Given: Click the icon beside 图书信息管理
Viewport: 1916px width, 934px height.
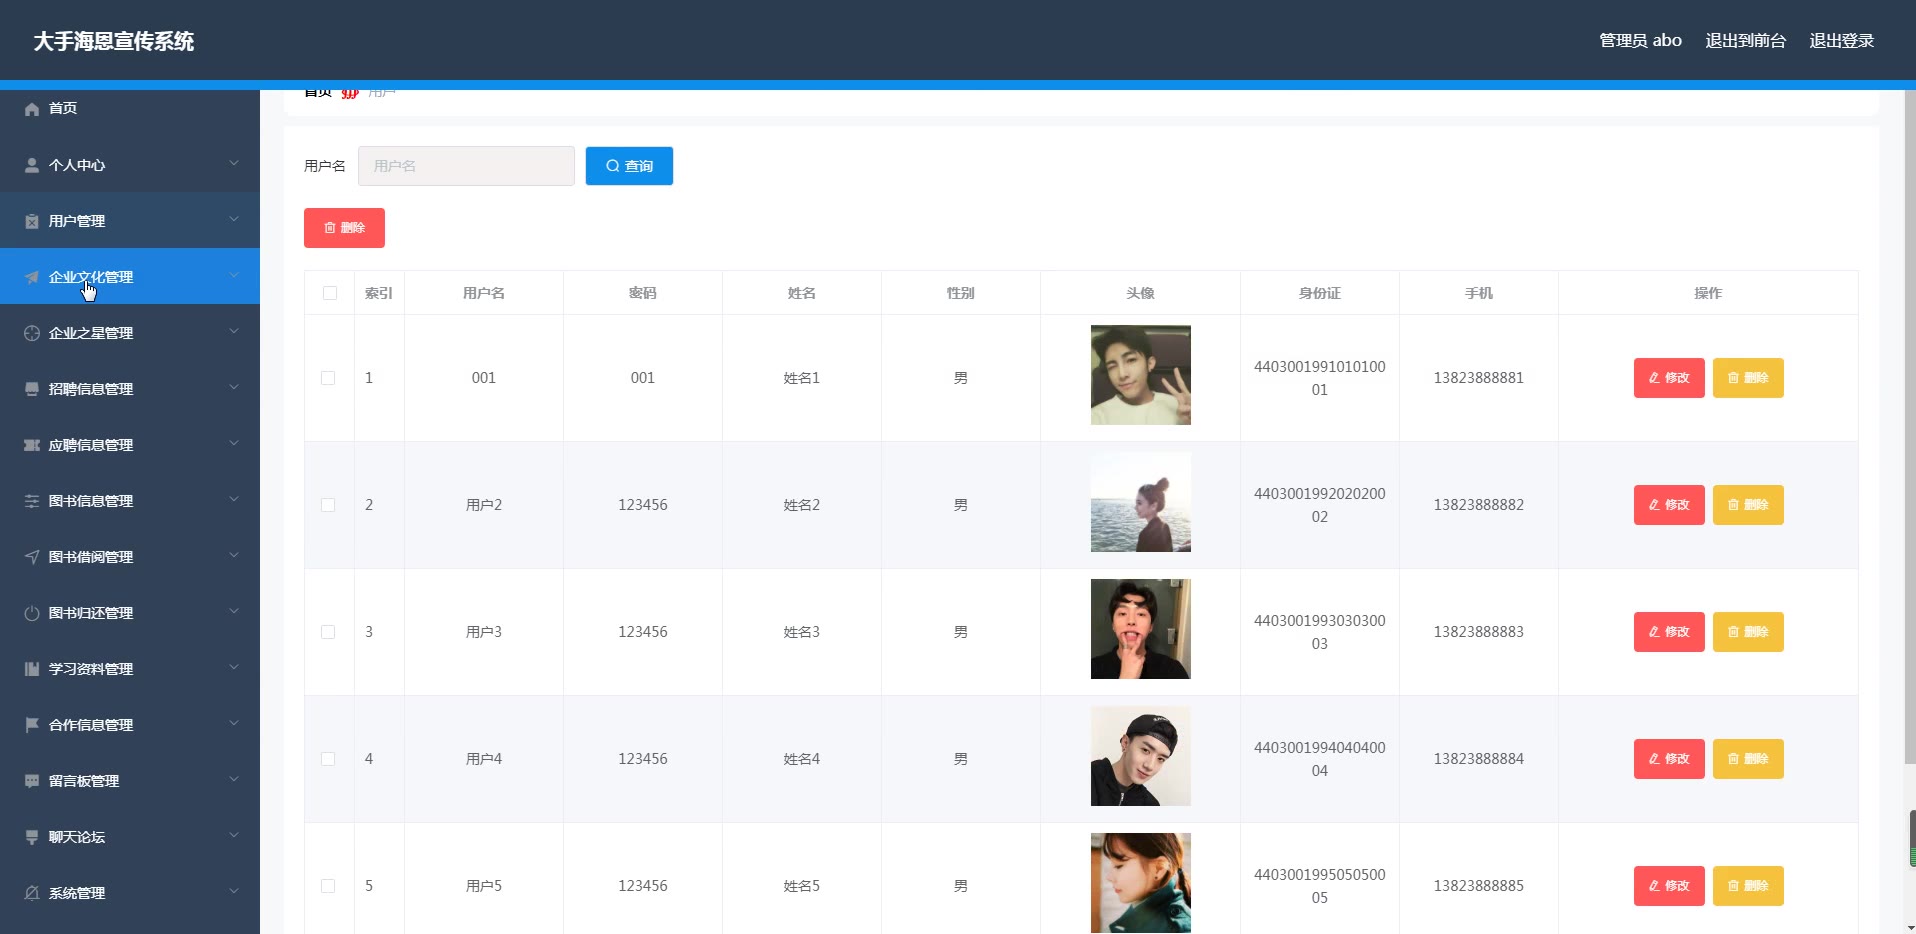Looking at the screenshot, I should coord(32,501).
